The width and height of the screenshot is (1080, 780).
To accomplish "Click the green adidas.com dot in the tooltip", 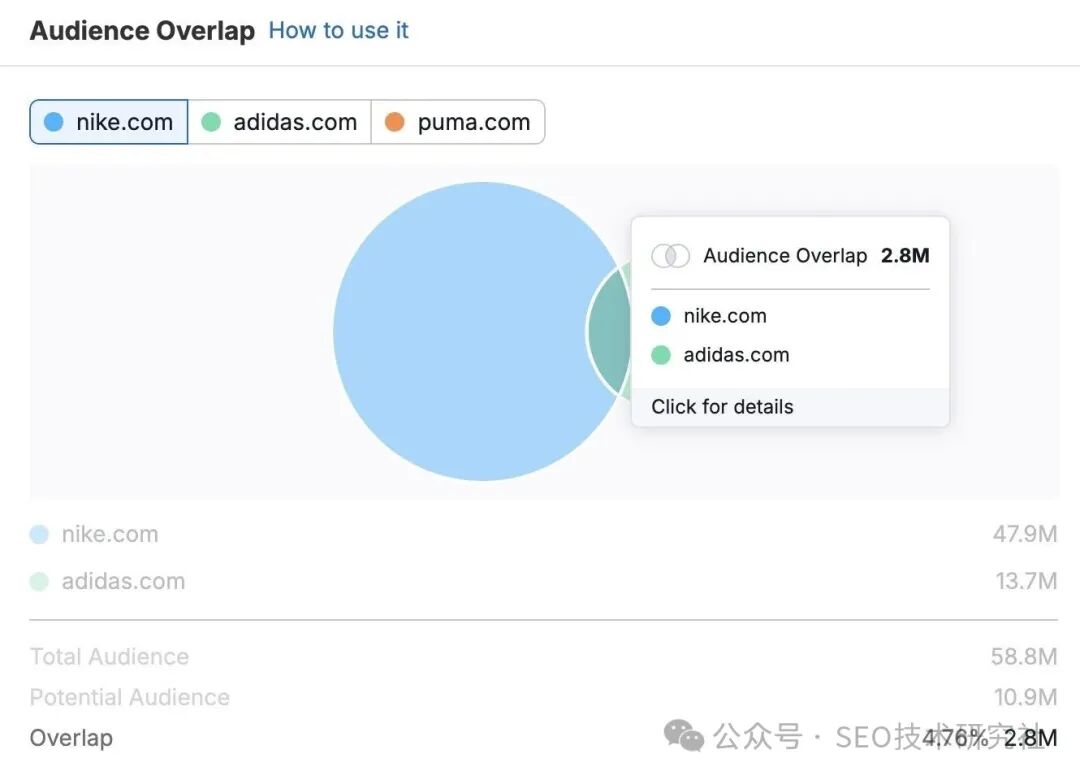I will tap(661, 355).
